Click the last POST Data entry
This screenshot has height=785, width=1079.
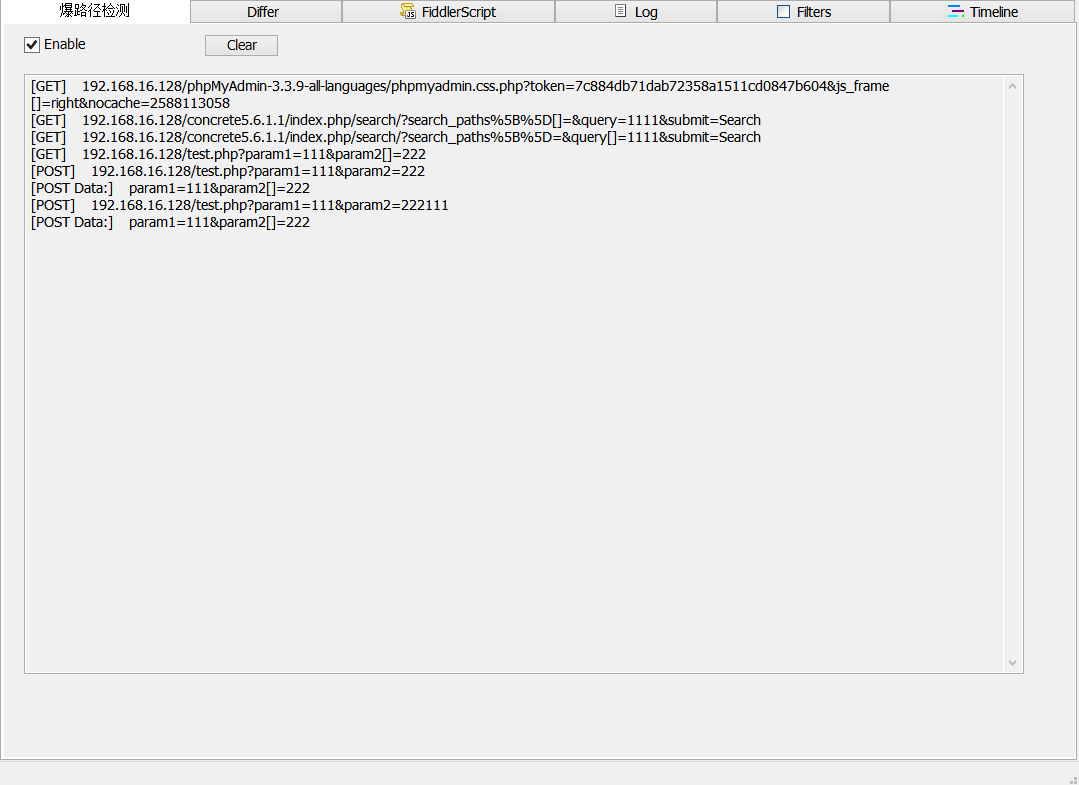pyautogui.click(x=170, y=222)
